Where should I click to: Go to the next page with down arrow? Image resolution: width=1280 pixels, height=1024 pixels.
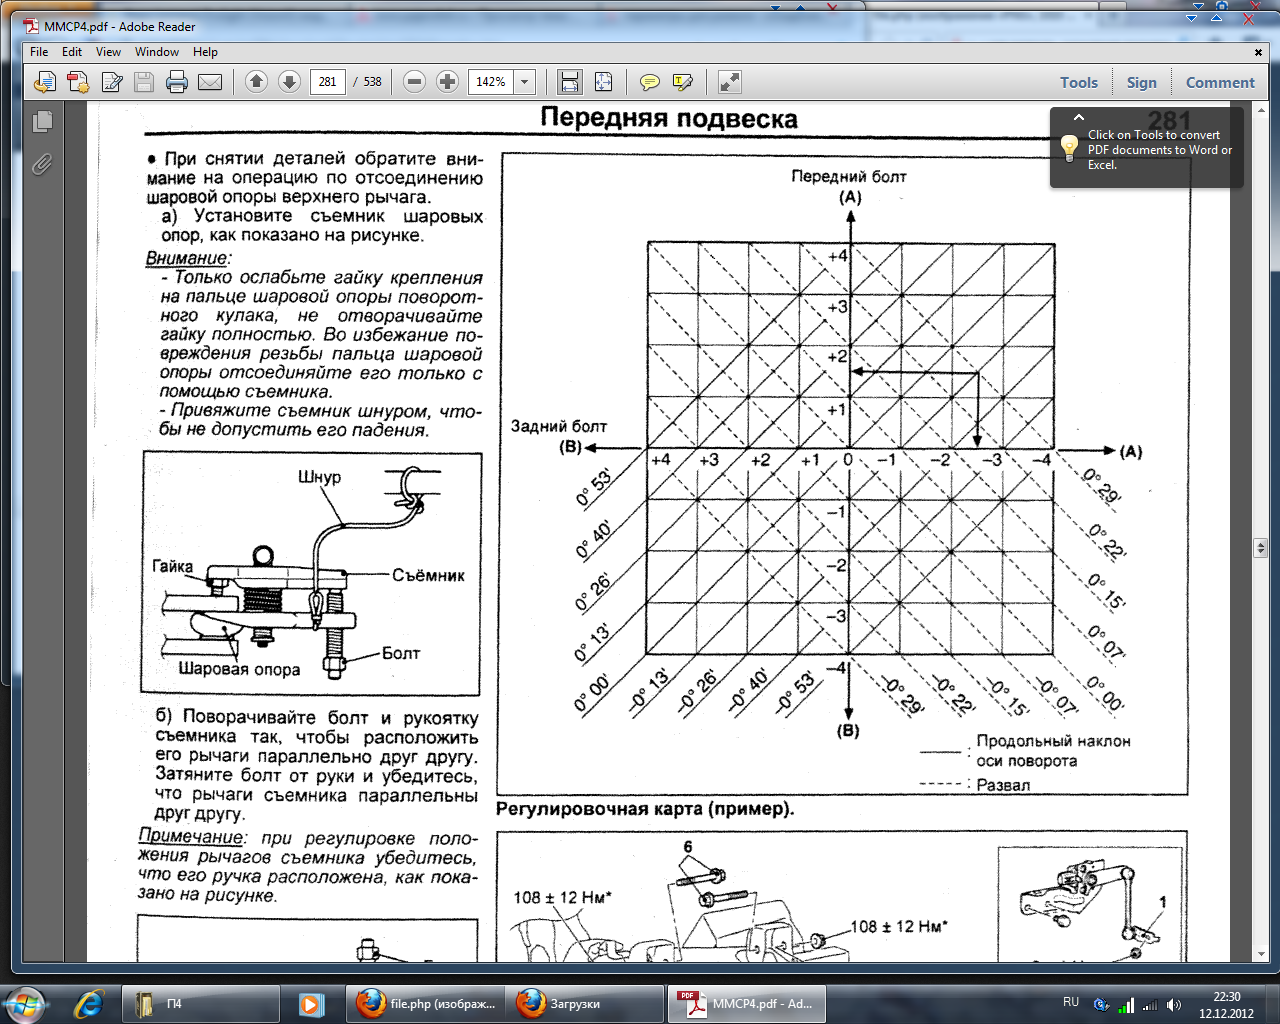(x=289, y=82)
